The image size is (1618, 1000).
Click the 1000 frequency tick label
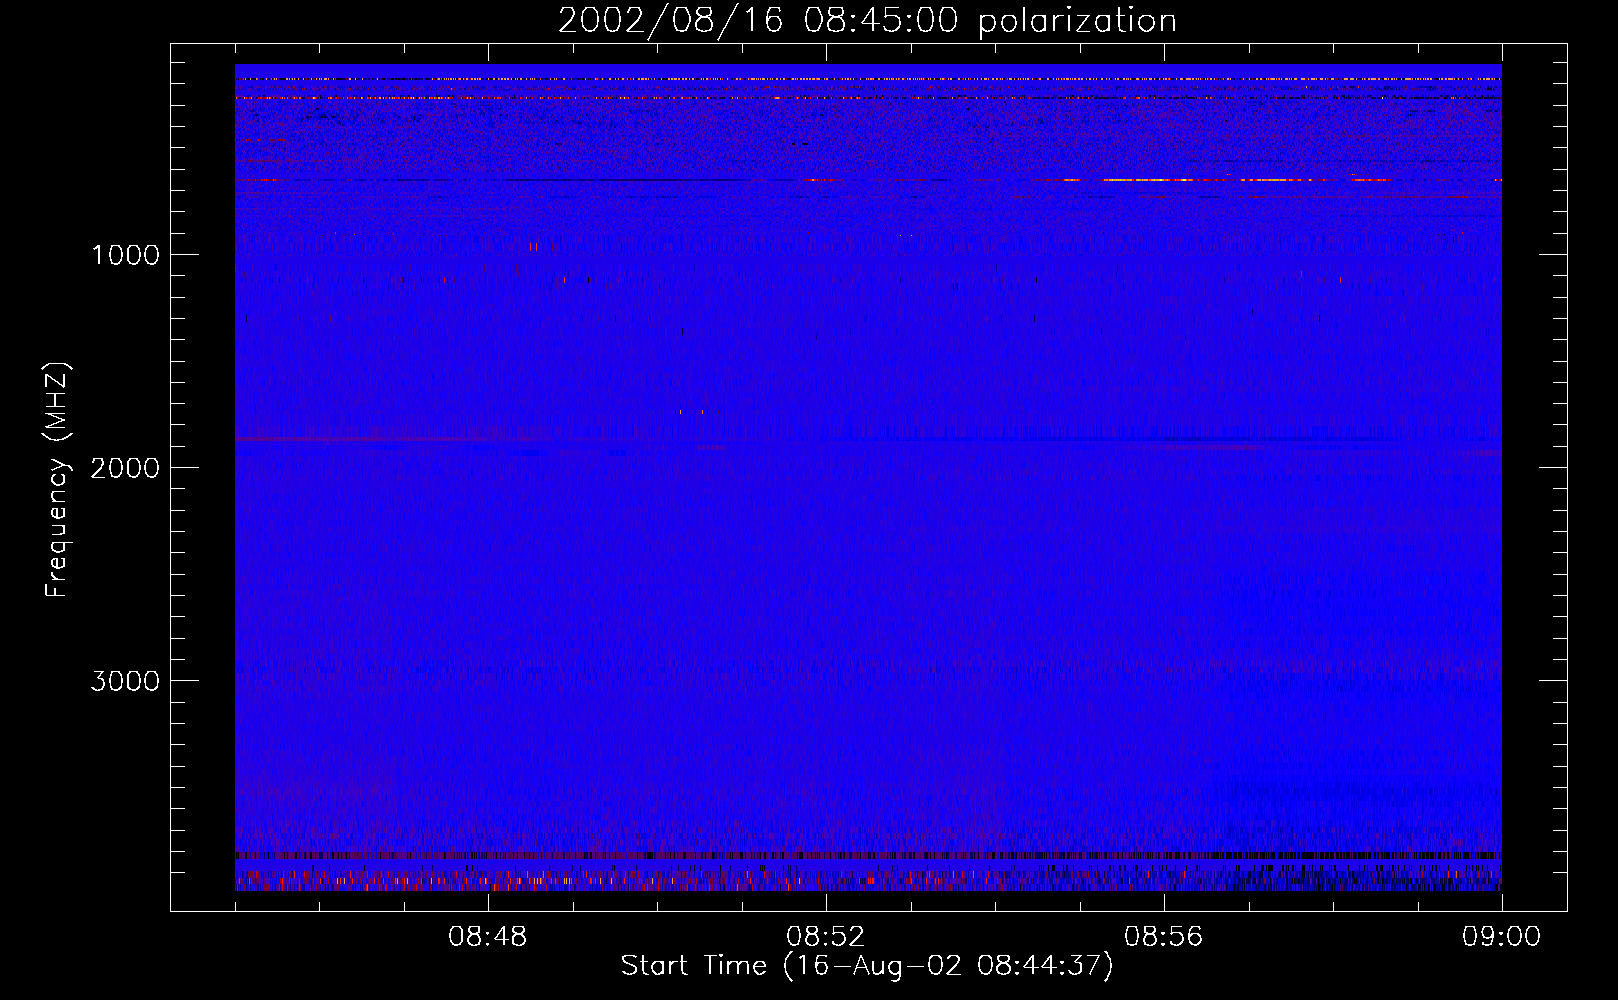point(125,255)
